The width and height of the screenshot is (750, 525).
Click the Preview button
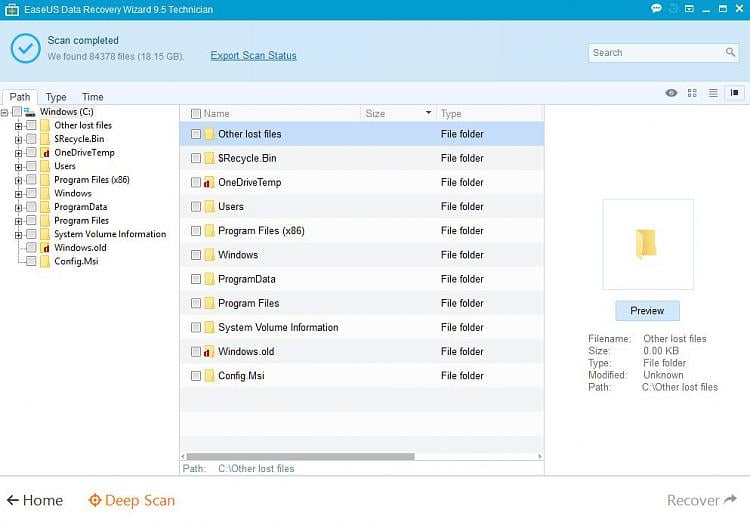coord(647,311)
